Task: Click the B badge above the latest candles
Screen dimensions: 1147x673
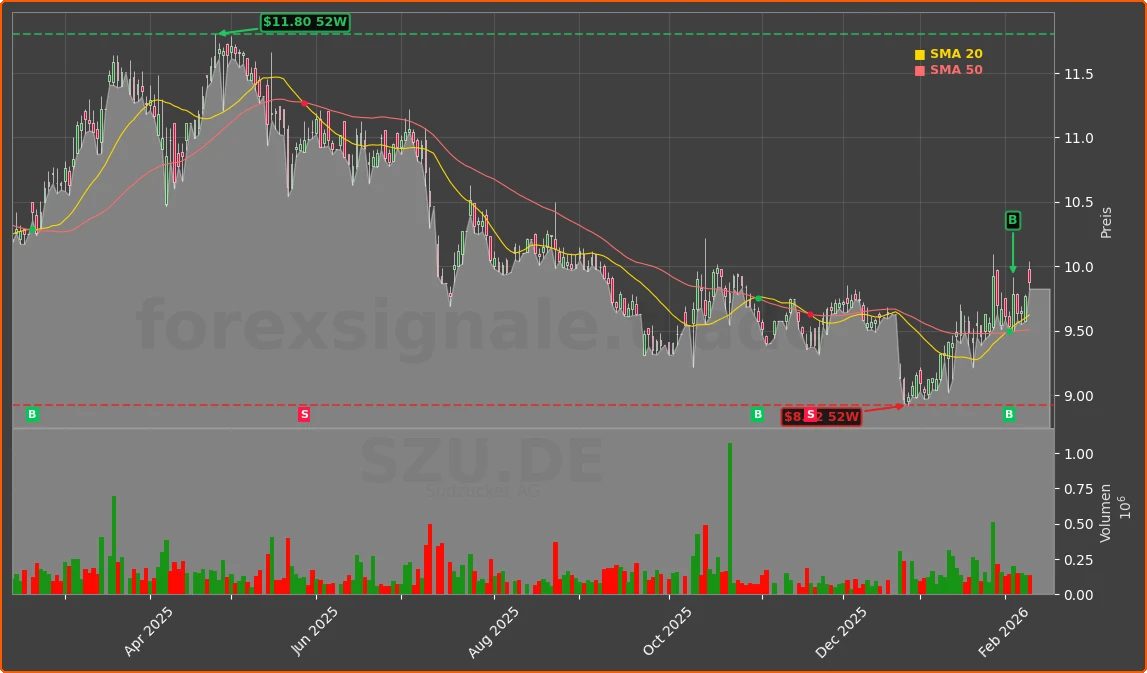Action: tap(1012, 221)
